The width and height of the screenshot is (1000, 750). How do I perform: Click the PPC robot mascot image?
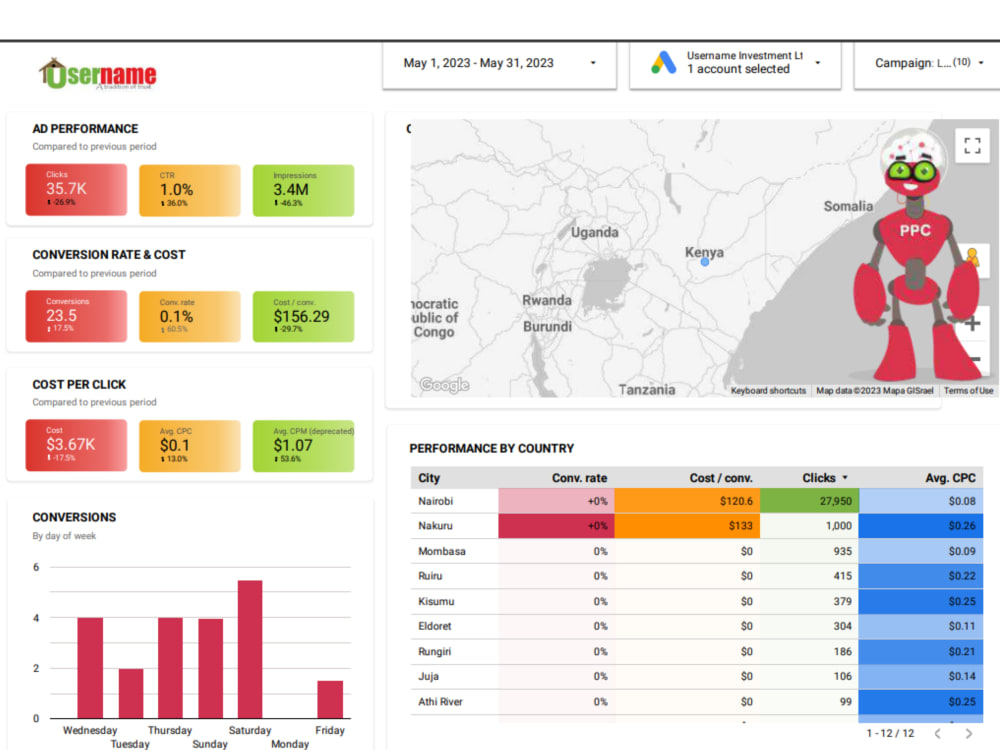click(915, 255)
